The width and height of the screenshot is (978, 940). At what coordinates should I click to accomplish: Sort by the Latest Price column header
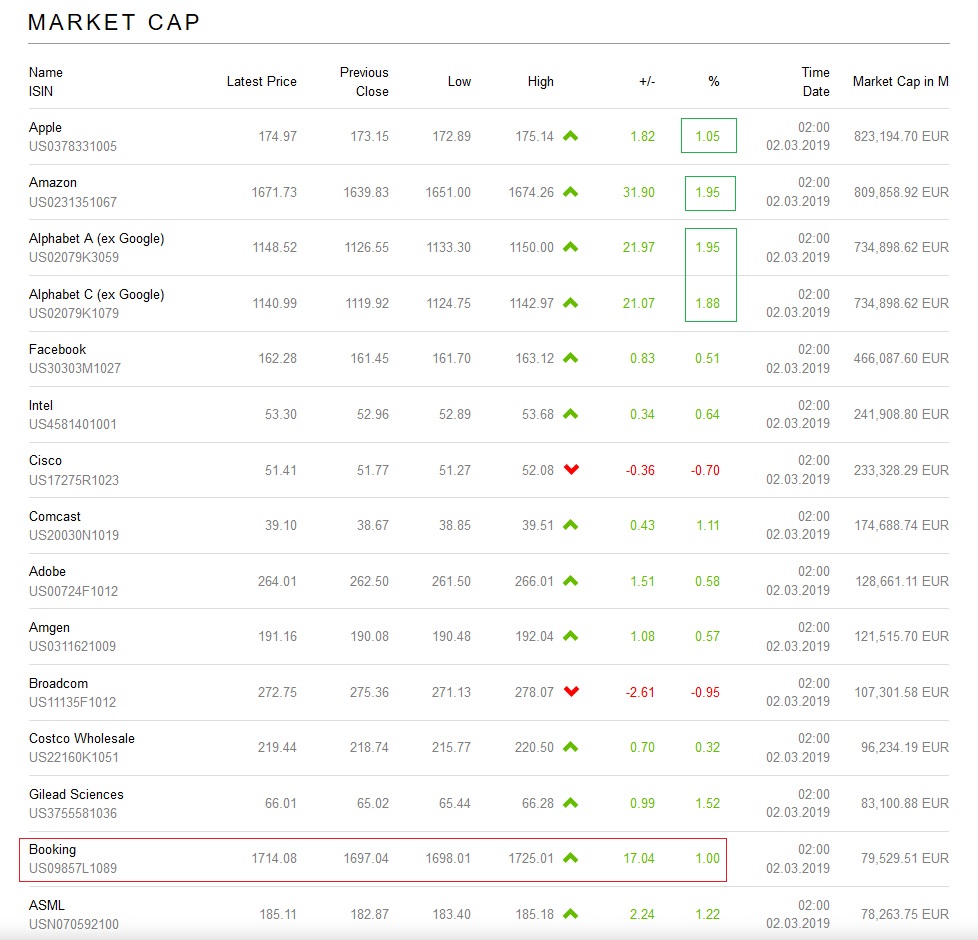[x=261, y=82]
